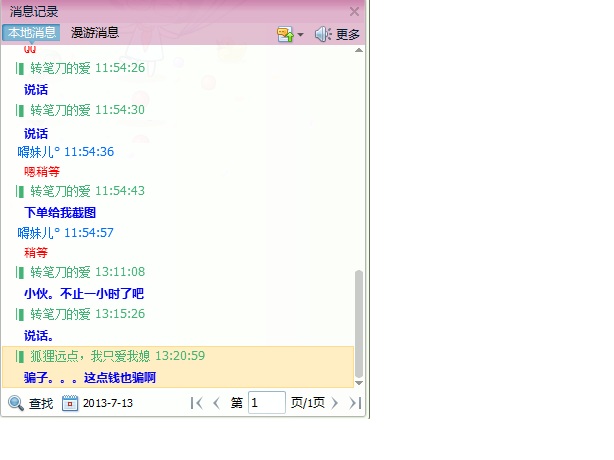This screenshot has width=614, height=460.
Task: Click sender line 转笔刀的爱 13:15:26
Action: tap(80, 314)
